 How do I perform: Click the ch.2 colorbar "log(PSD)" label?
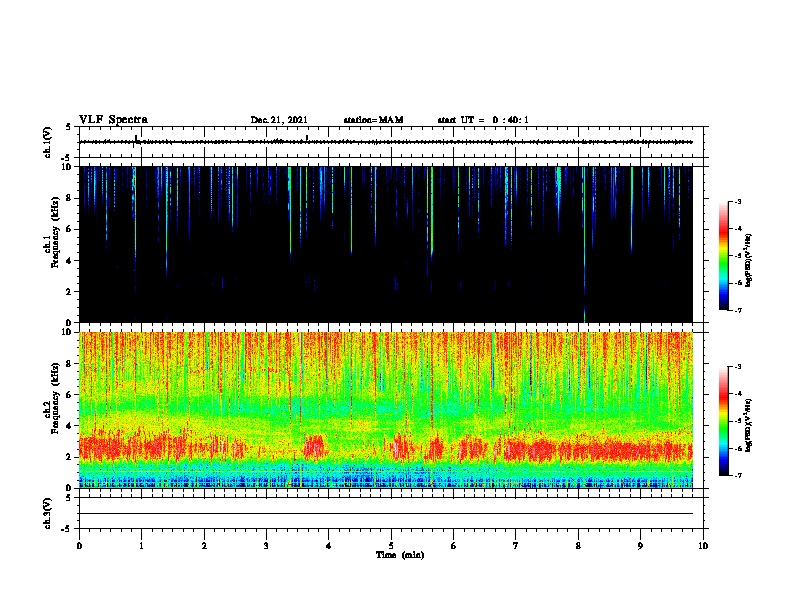(x=748, y=425)
